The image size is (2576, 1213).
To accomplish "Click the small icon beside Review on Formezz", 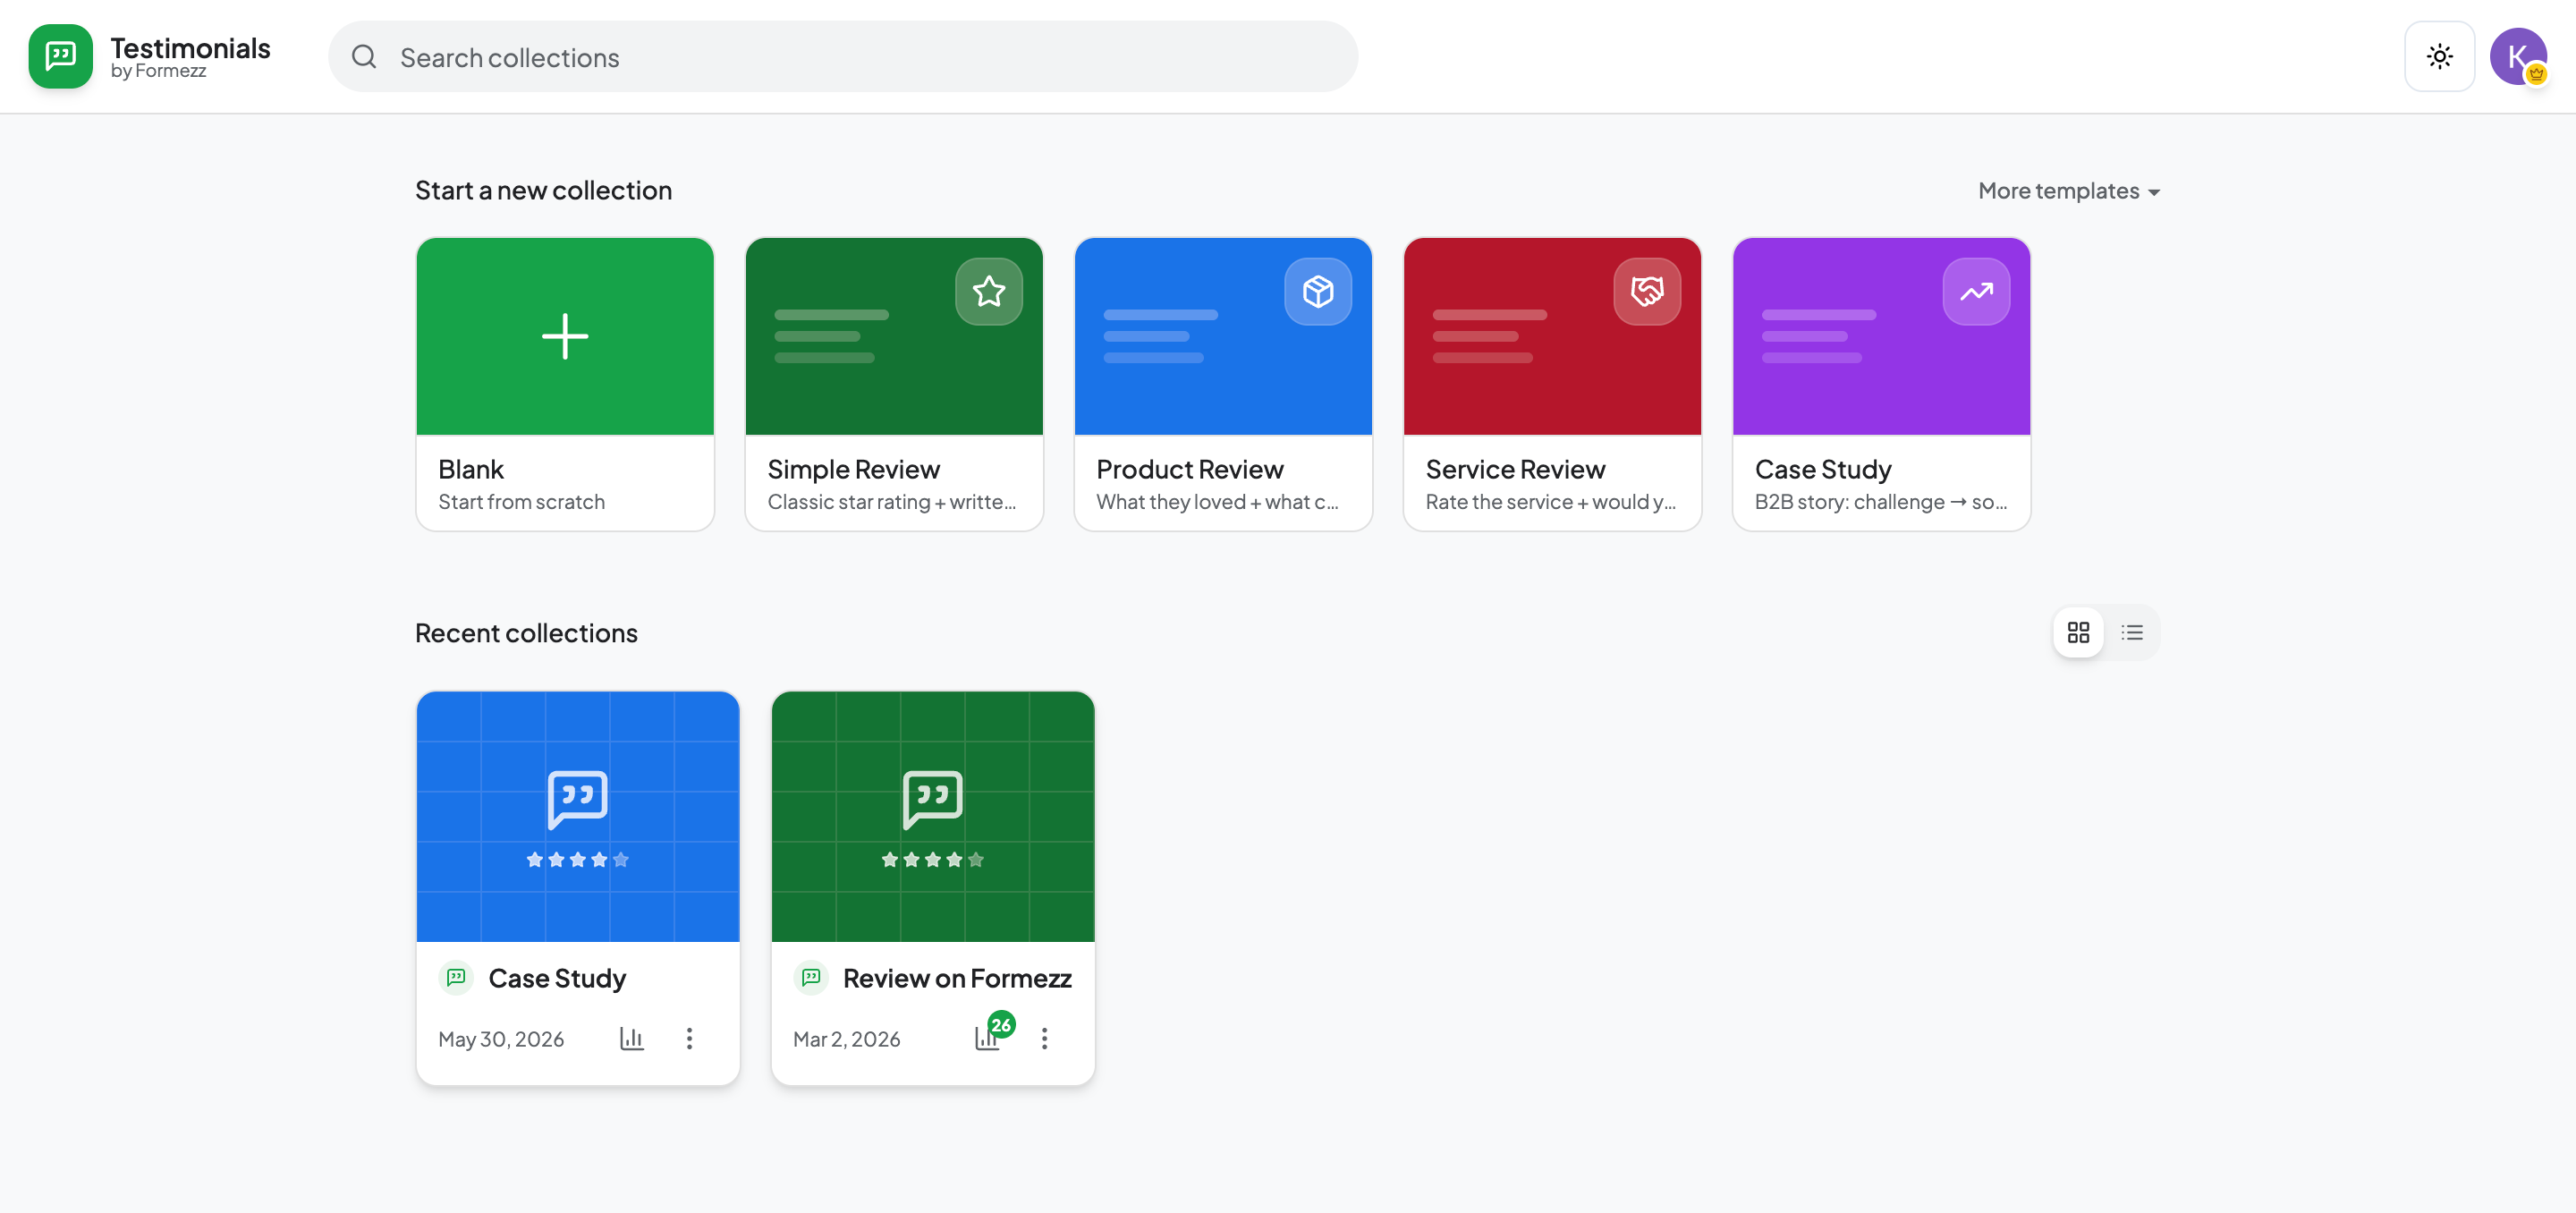I will click(x=811, y=977).
